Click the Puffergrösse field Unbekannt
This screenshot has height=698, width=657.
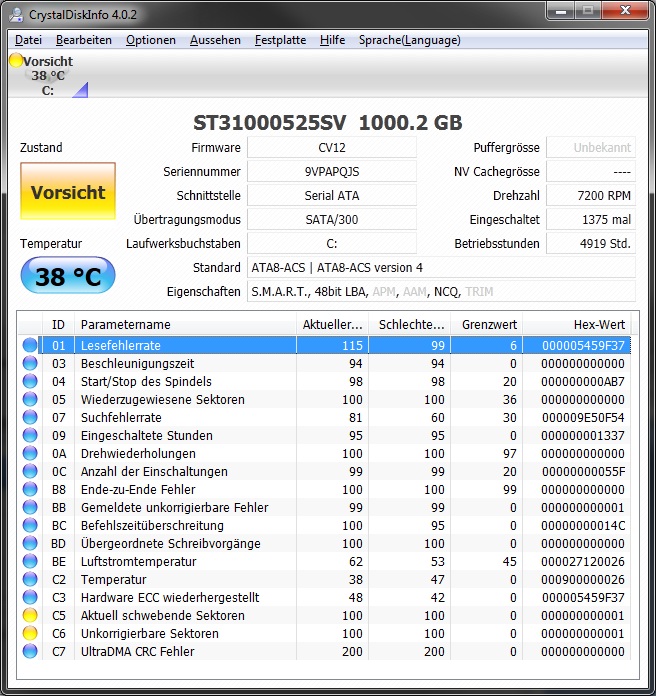(x=591, y=147)
